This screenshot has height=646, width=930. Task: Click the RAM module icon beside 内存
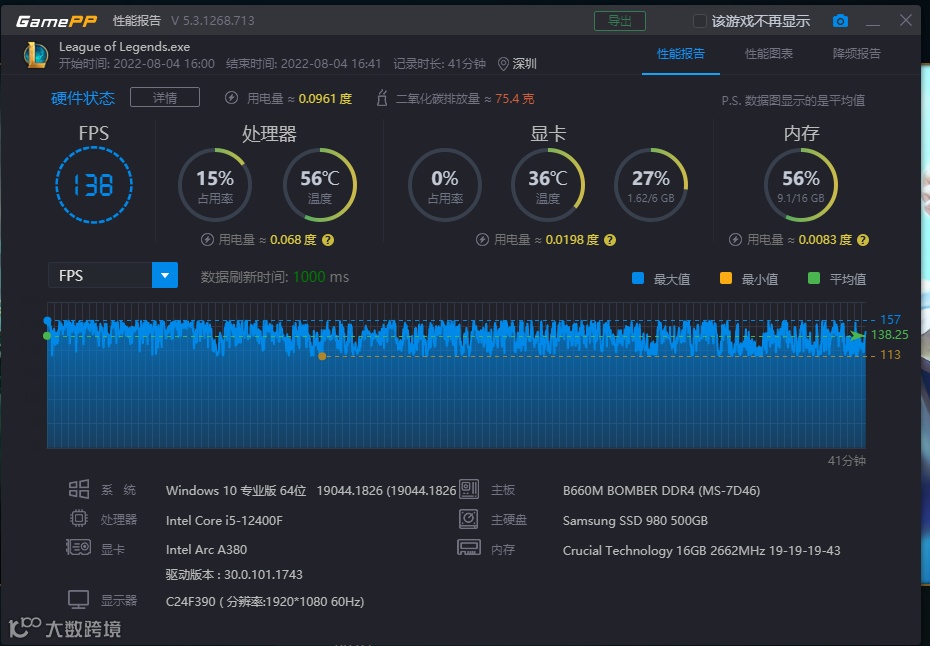(x=469, y=547)
